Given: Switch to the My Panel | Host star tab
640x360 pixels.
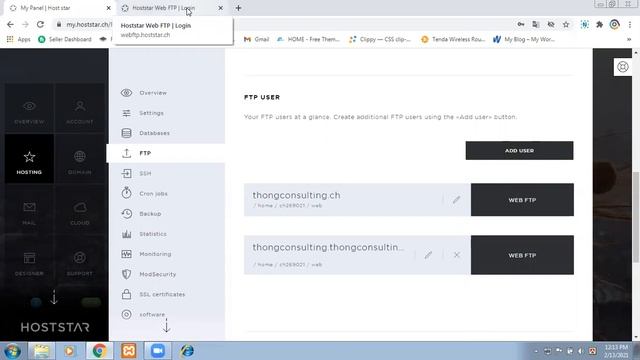Looking at the screenshot, I should pos(57,8).
